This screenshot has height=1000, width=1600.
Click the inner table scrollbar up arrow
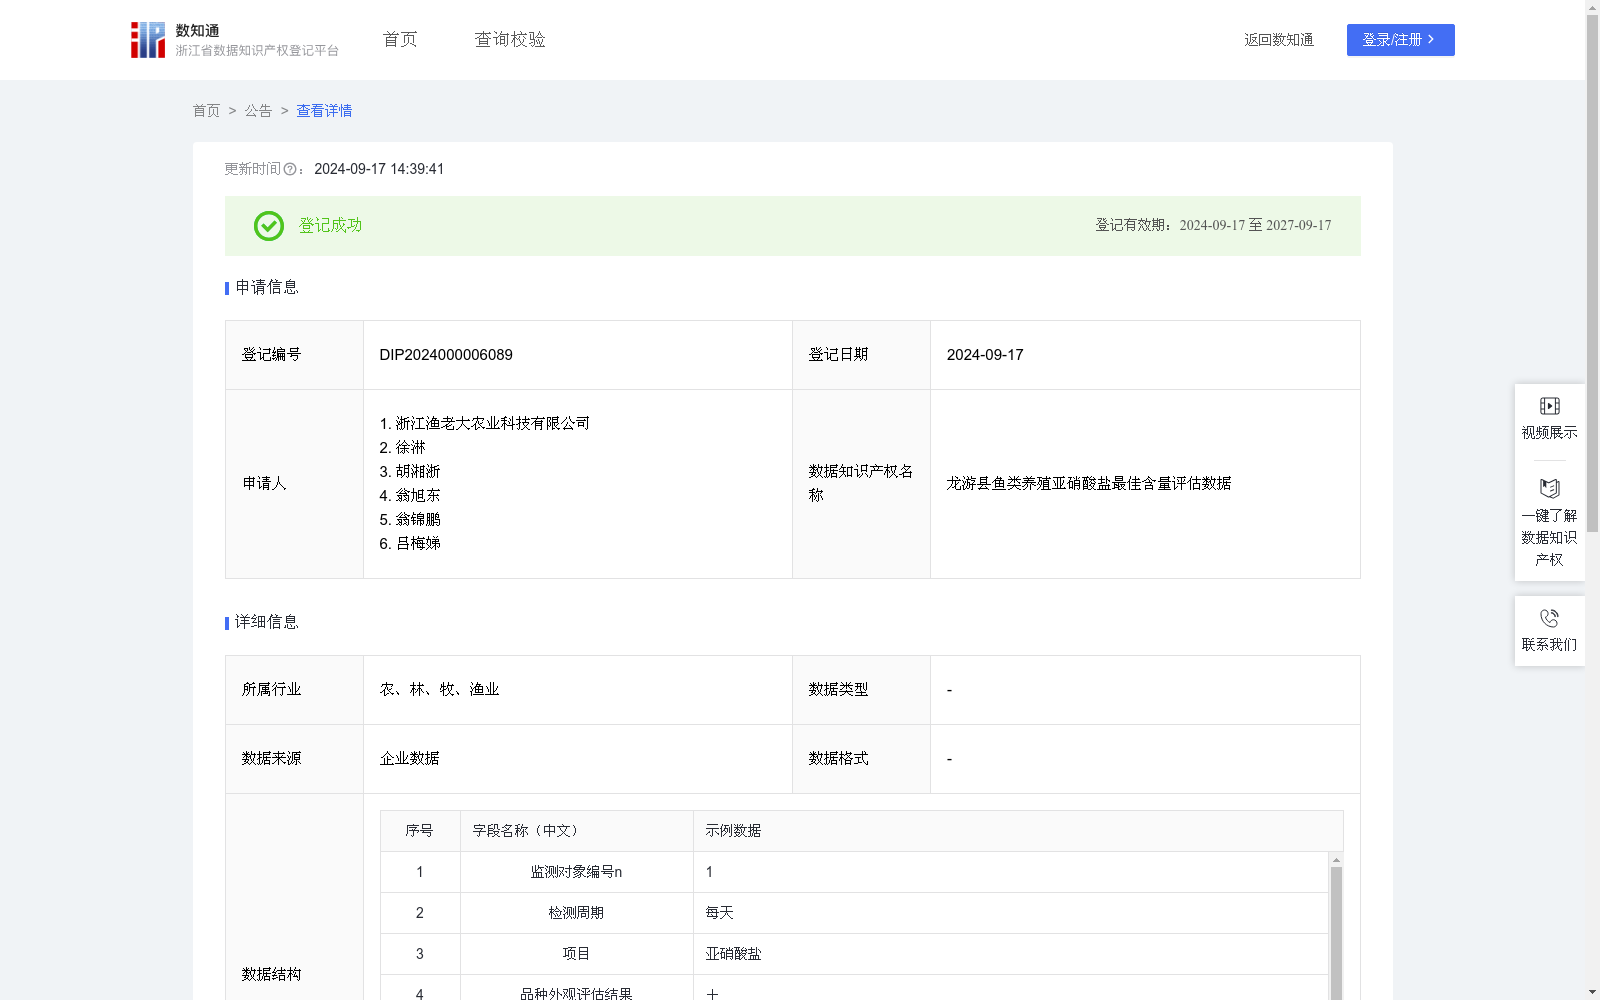(1336, 860)
